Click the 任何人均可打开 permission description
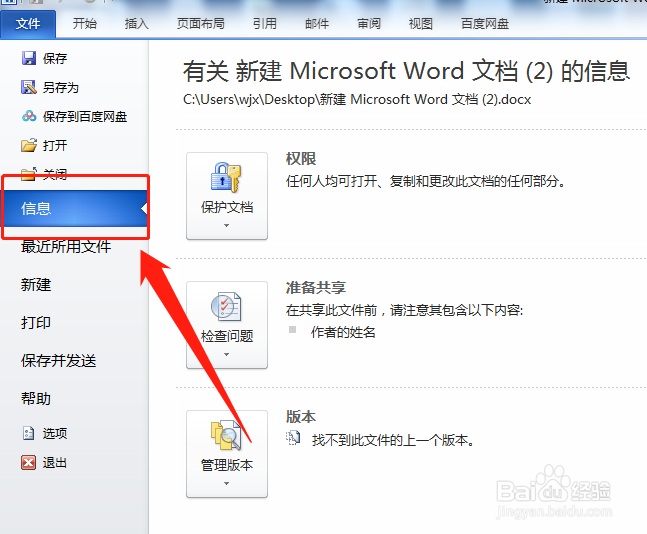The image size is (647, 534). click(x=426, y=181)
